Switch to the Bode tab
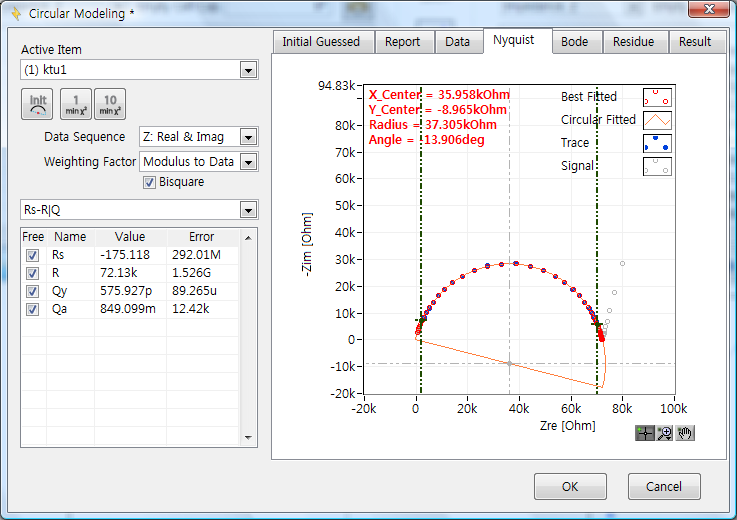 pos(574,42)
